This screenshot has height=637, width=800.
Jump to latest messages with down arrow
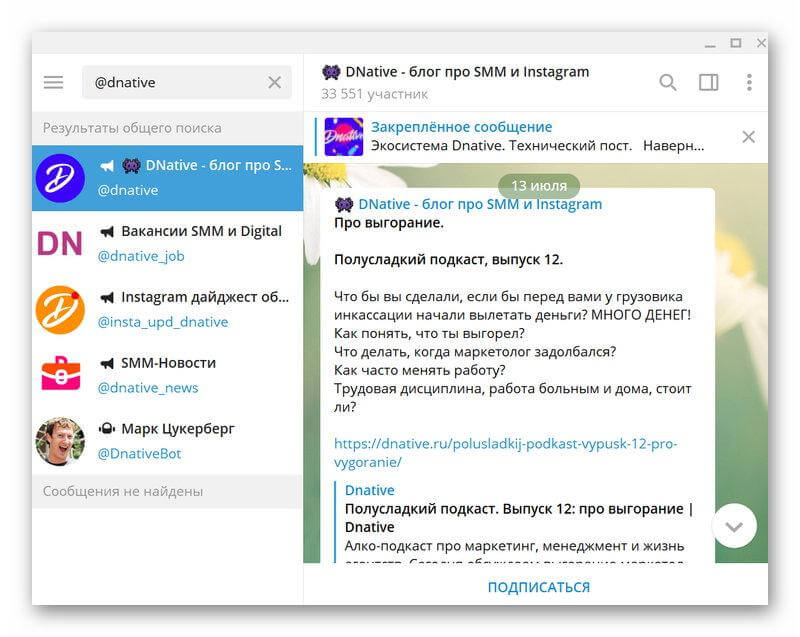(x=734, y=526)
